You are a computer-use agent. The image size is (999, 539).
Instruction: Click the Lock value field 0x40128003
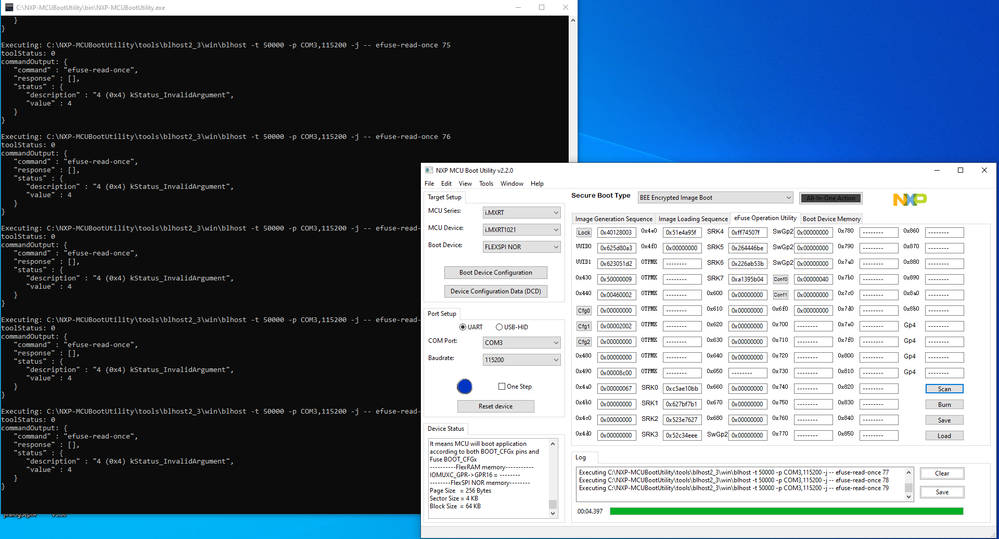(616, 233)
